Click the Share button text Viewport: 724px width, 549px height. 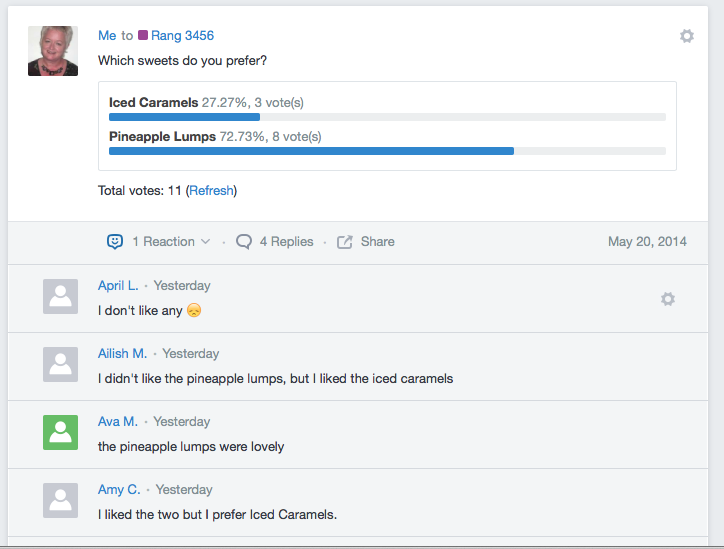378,241
